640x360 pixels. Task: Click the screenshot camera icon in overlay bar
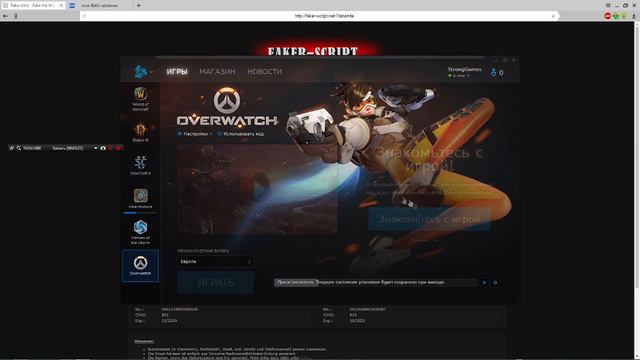coord(103,148)
